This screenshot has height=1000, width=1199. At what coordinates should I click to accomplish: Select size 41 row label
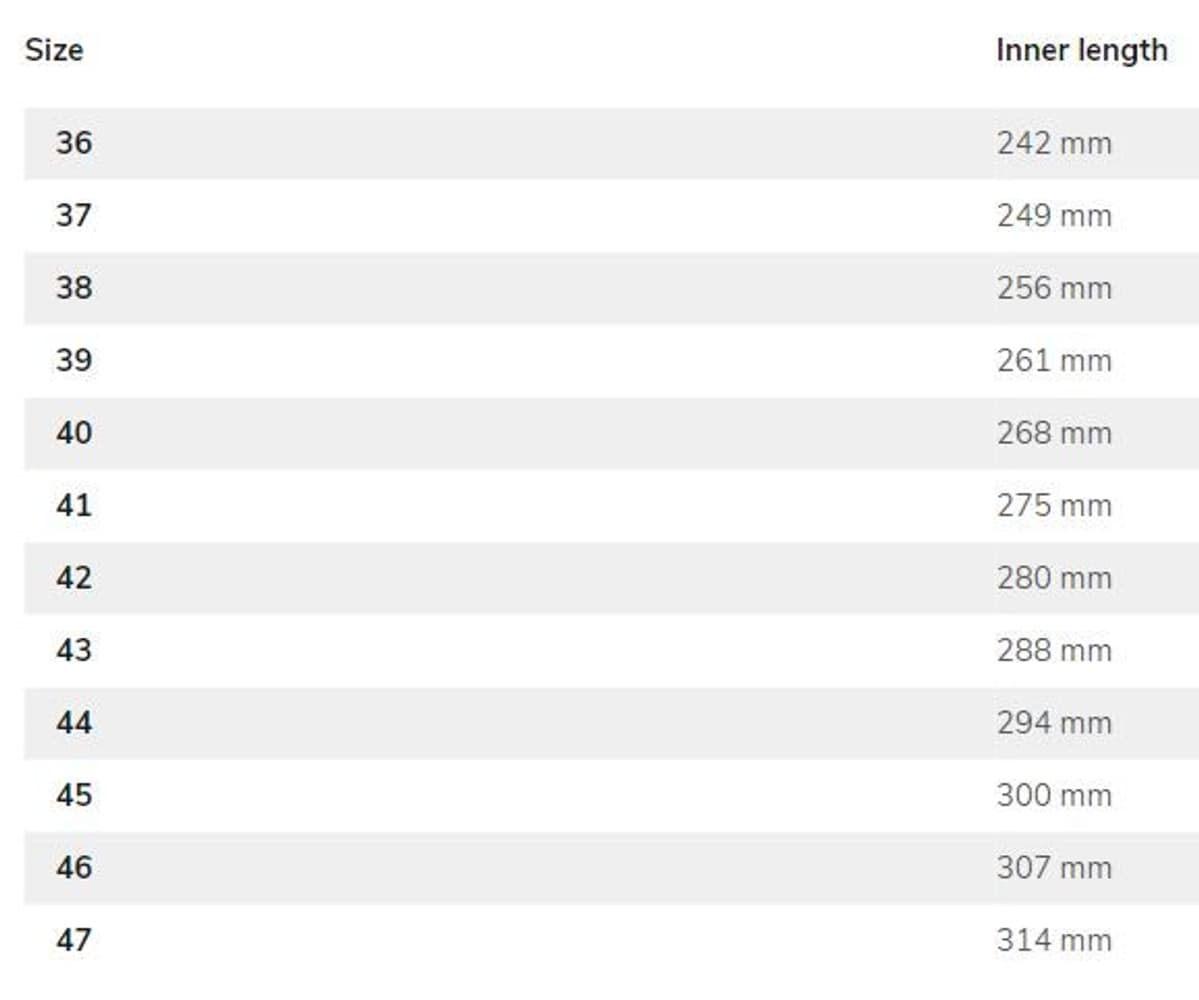click(x=73, y=505)
